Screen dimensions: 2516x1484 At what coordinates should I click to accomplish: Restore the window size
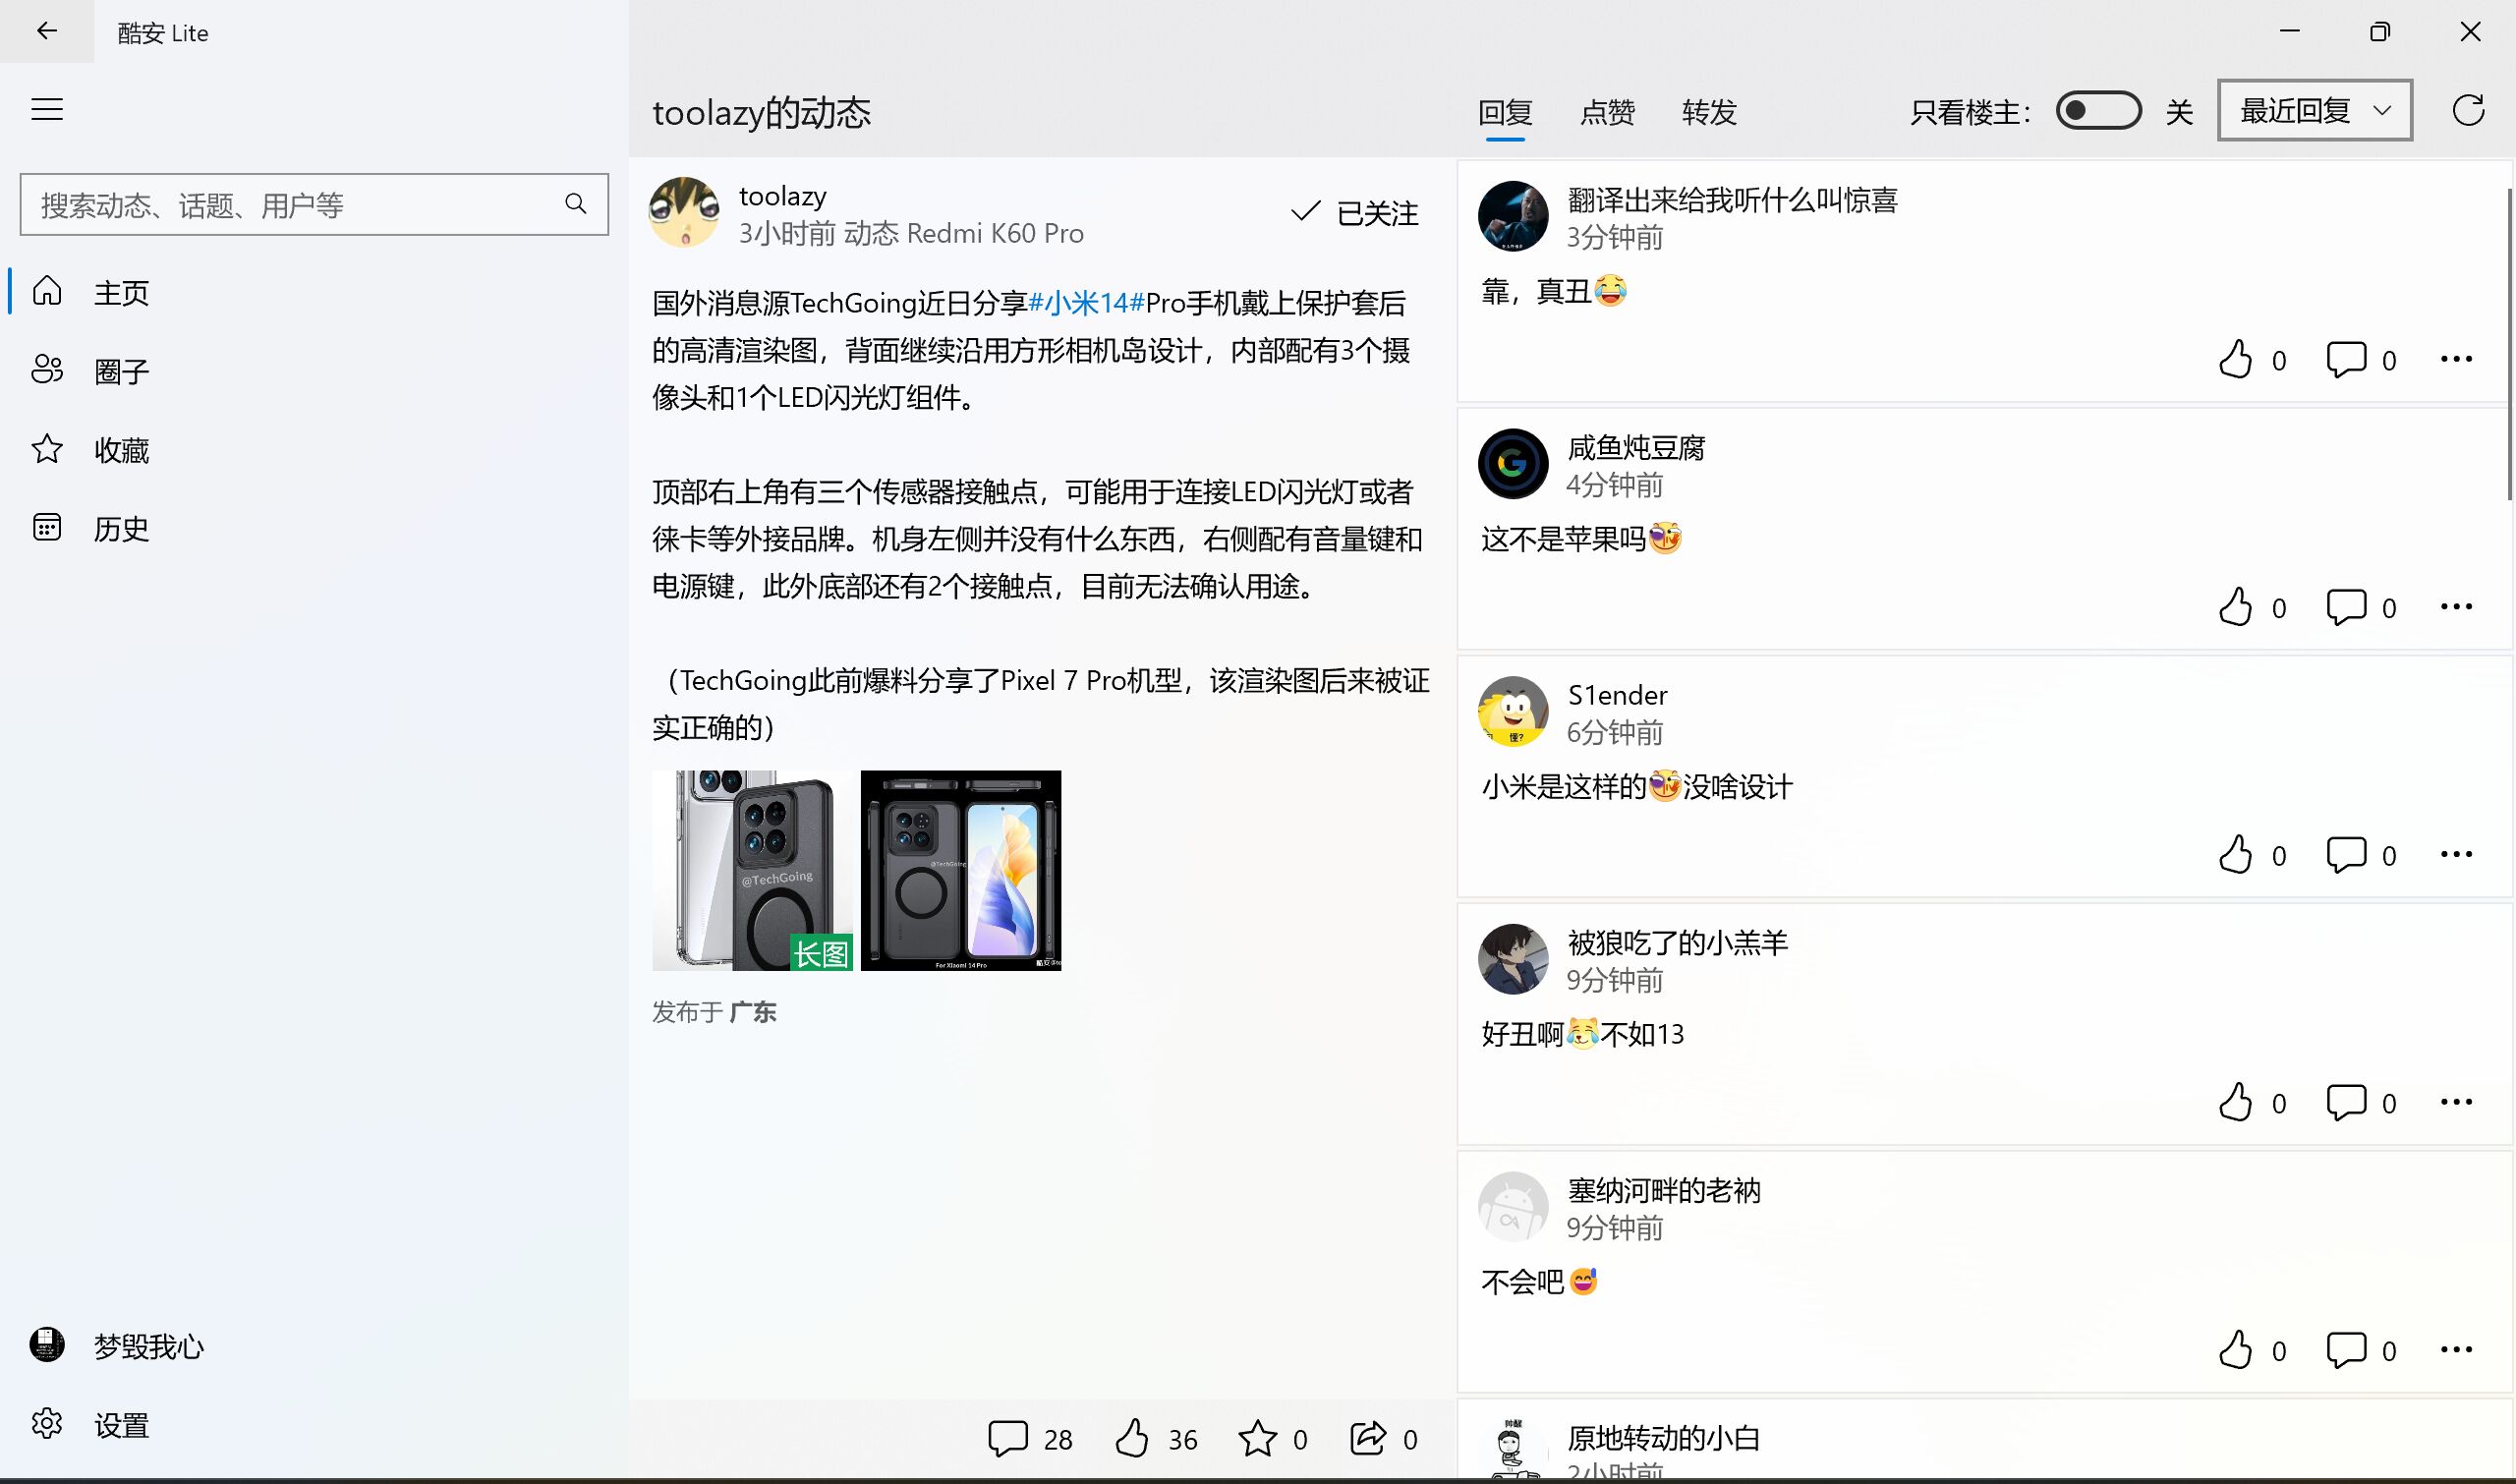[x=2380, y=31]
